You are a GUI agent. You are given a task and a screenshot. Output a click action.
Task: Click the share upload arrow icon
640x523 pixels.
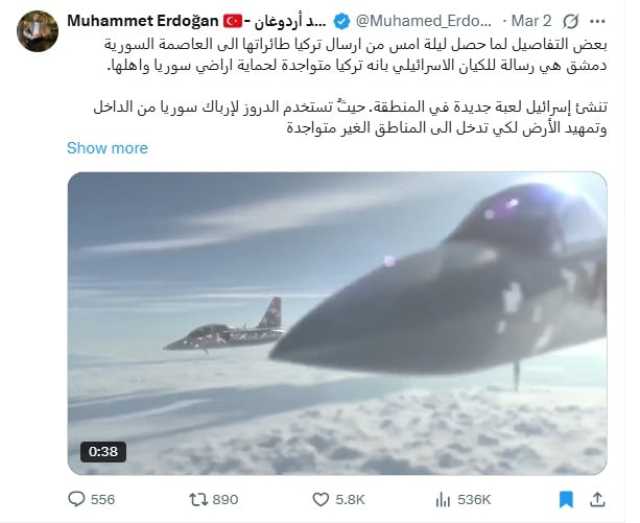coord(598,499)
